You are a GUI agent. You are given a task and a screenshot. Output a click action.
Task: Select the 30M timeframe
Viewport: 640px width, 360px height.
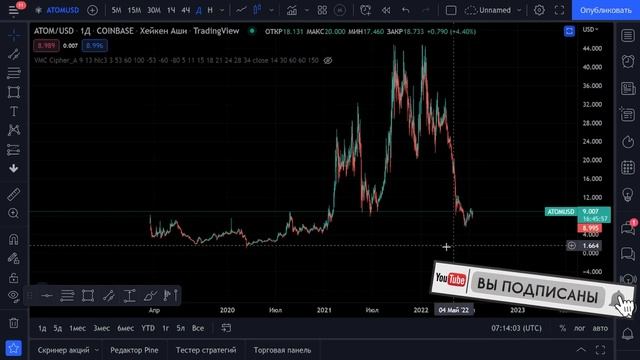pos(153,10)
